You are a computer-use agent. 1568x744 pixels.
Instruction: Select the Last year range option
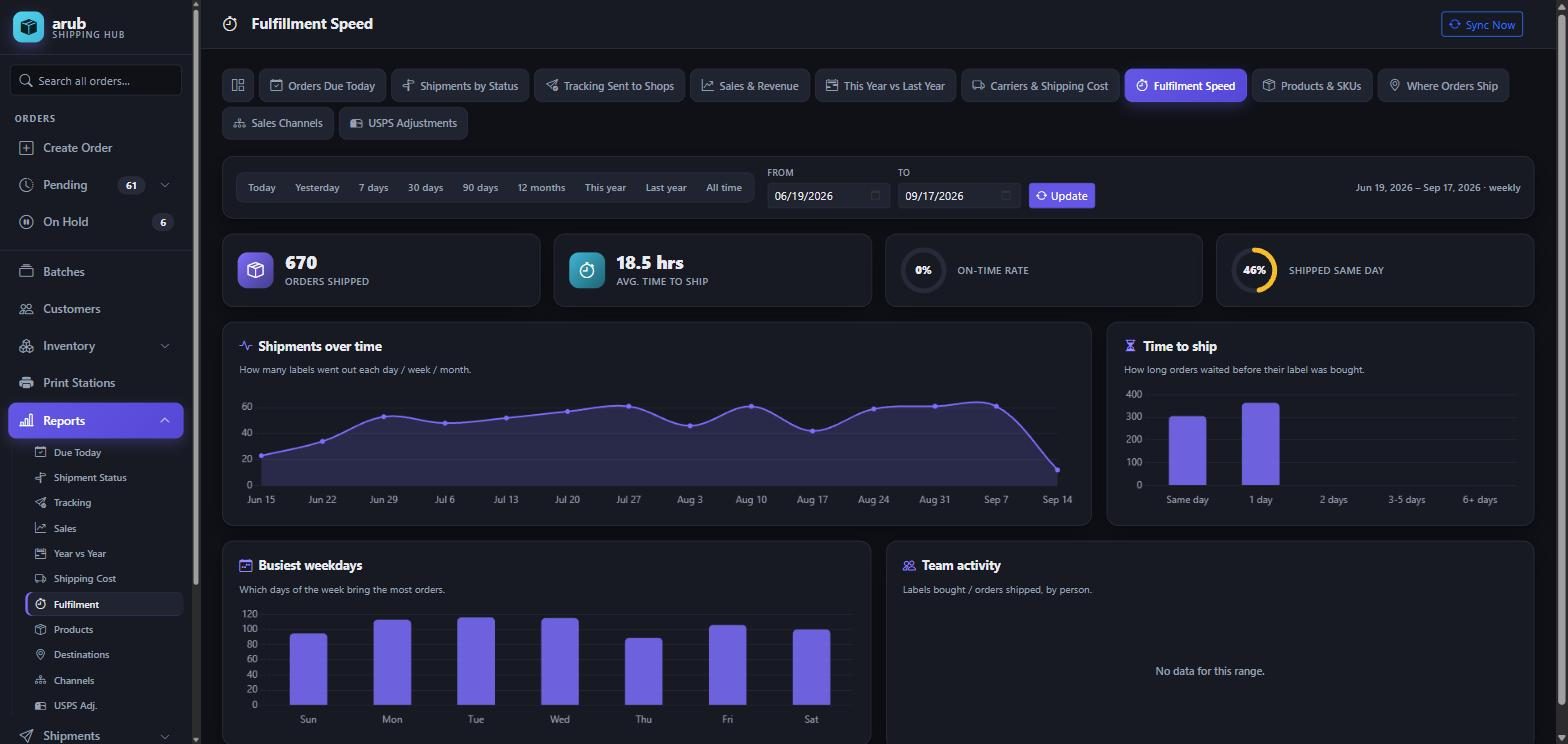point(666,188)
